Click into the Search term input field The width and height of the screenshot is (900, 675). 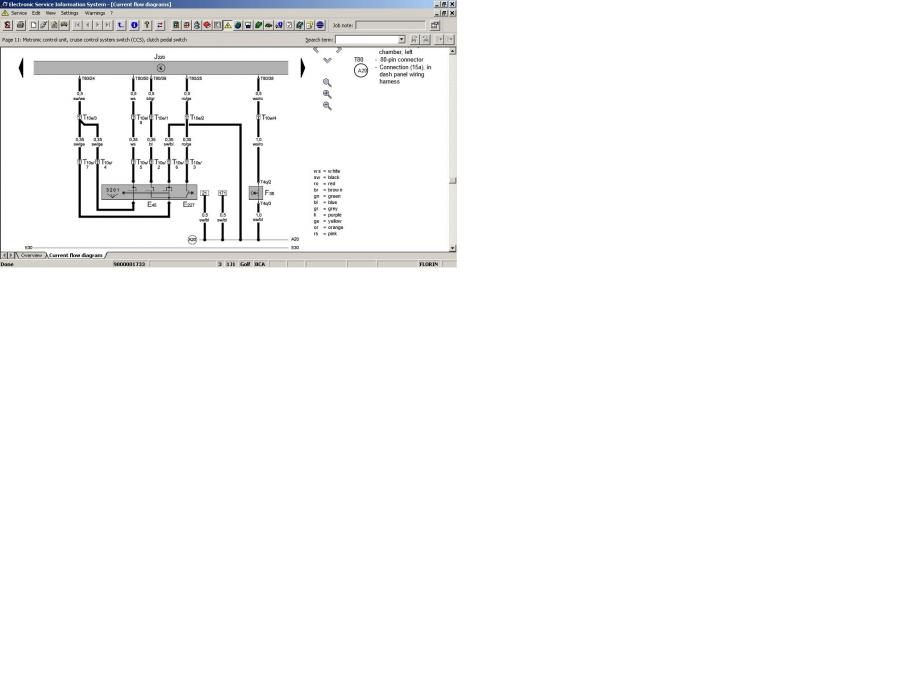(366, 39)
